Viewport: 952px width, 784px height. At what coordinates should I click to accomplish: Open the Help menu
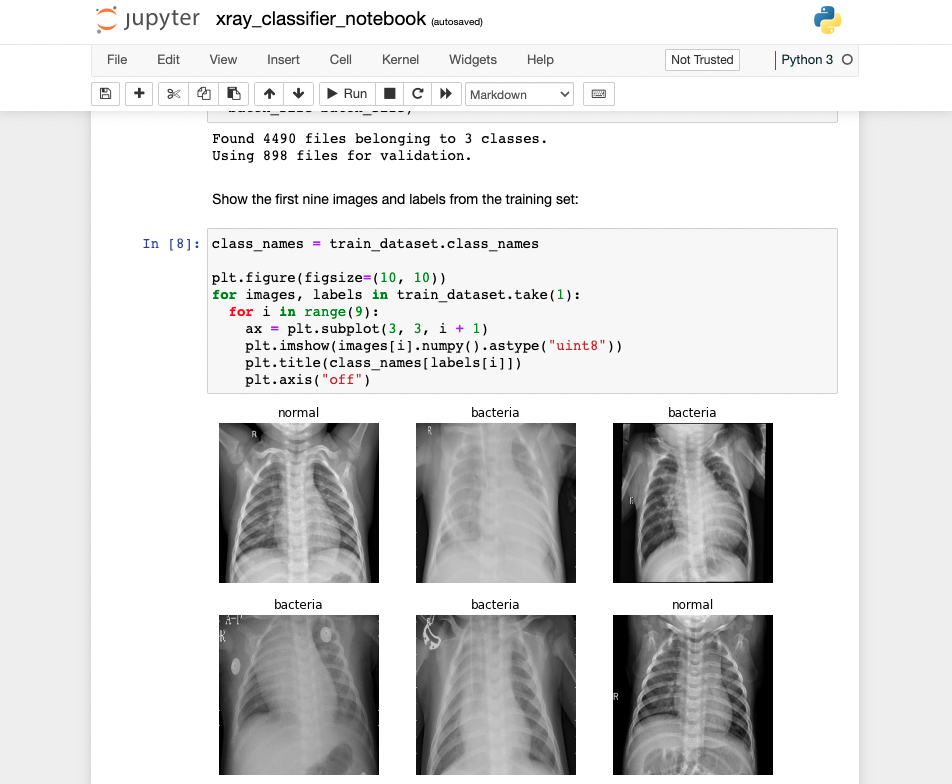pos(540,60)
